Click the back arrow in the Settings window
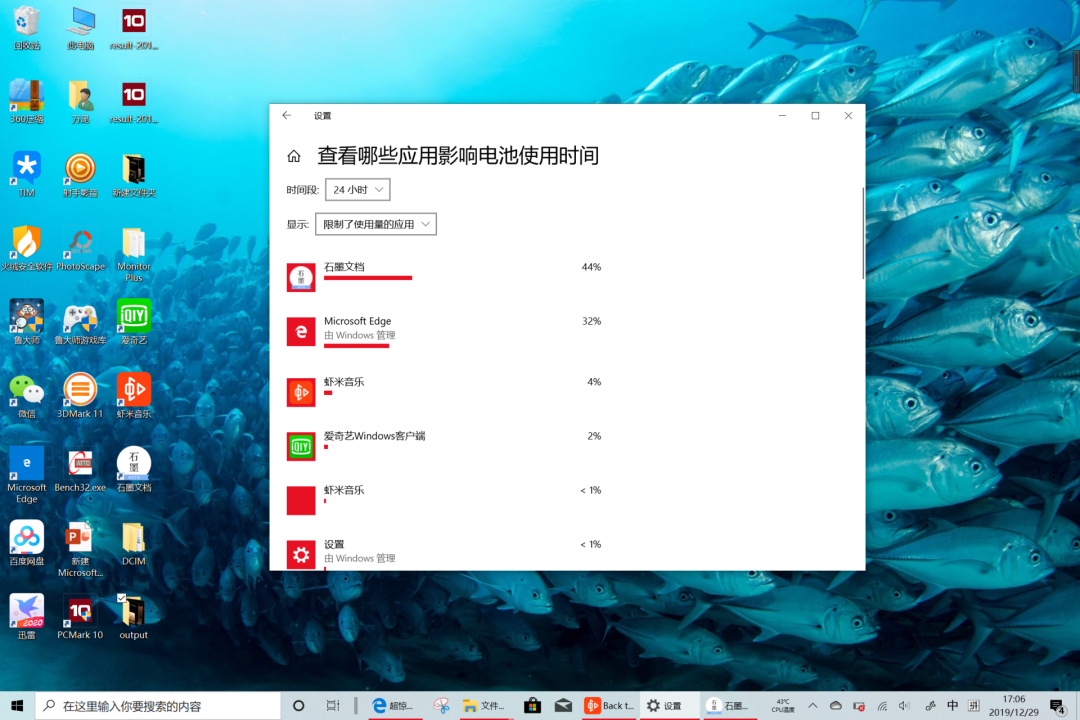Screen dimensions: 1080x720 tap(287, 116)
